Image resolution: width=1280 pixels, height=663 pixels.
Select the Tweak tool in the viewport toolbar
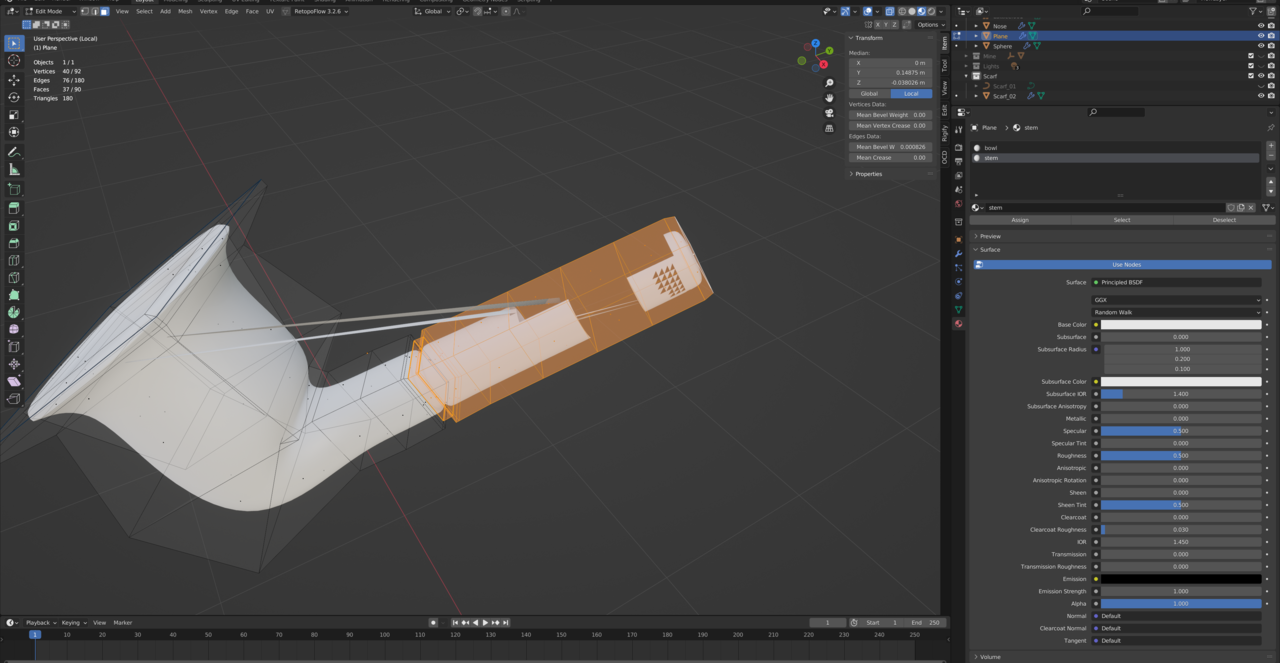(13, 42)
